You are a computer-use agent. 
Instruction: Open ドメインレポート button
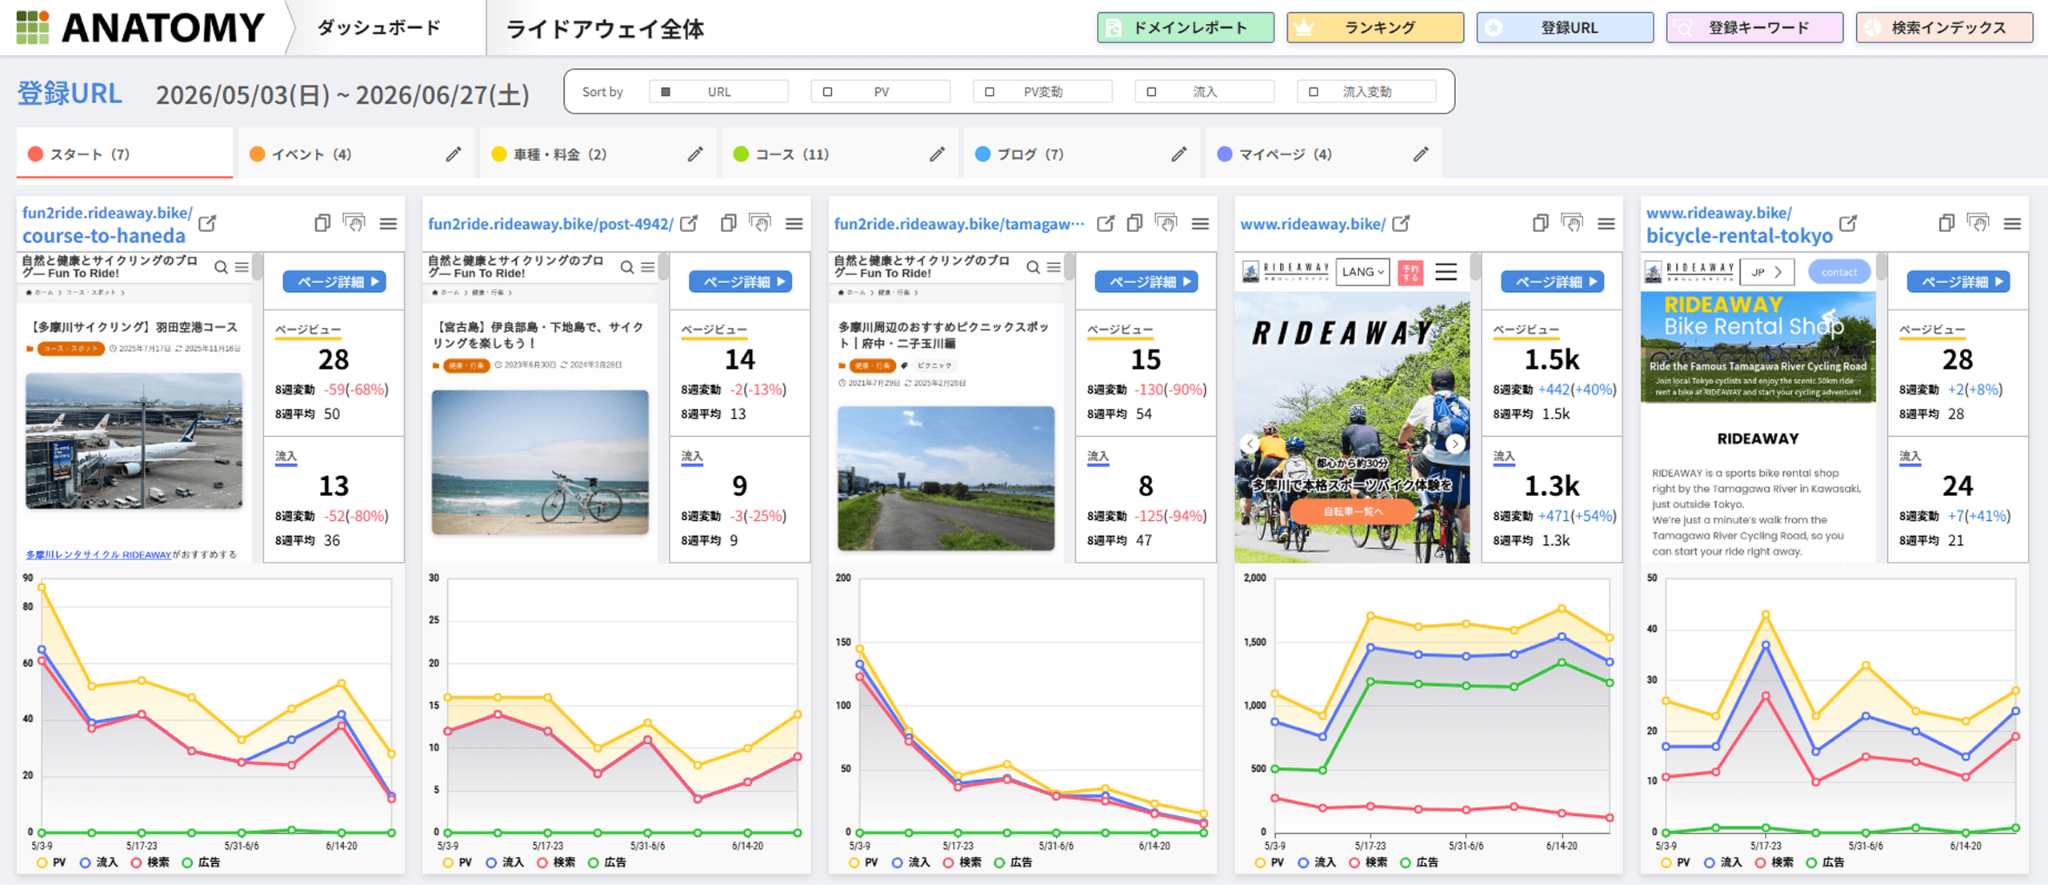tap(1185, 28)
